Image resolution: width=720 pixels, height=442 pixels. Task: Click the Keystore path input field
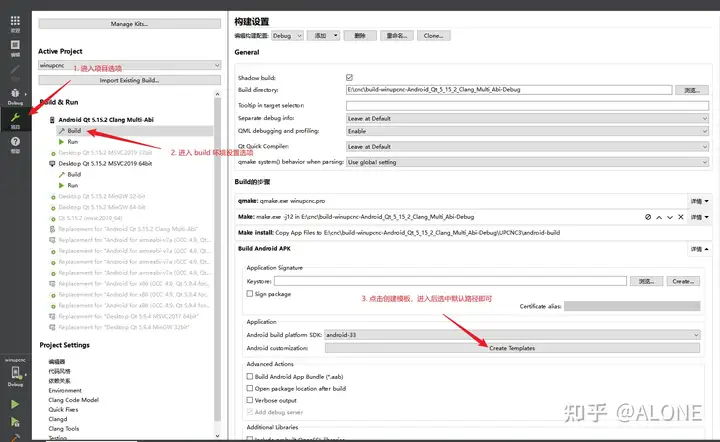(450, 281)
